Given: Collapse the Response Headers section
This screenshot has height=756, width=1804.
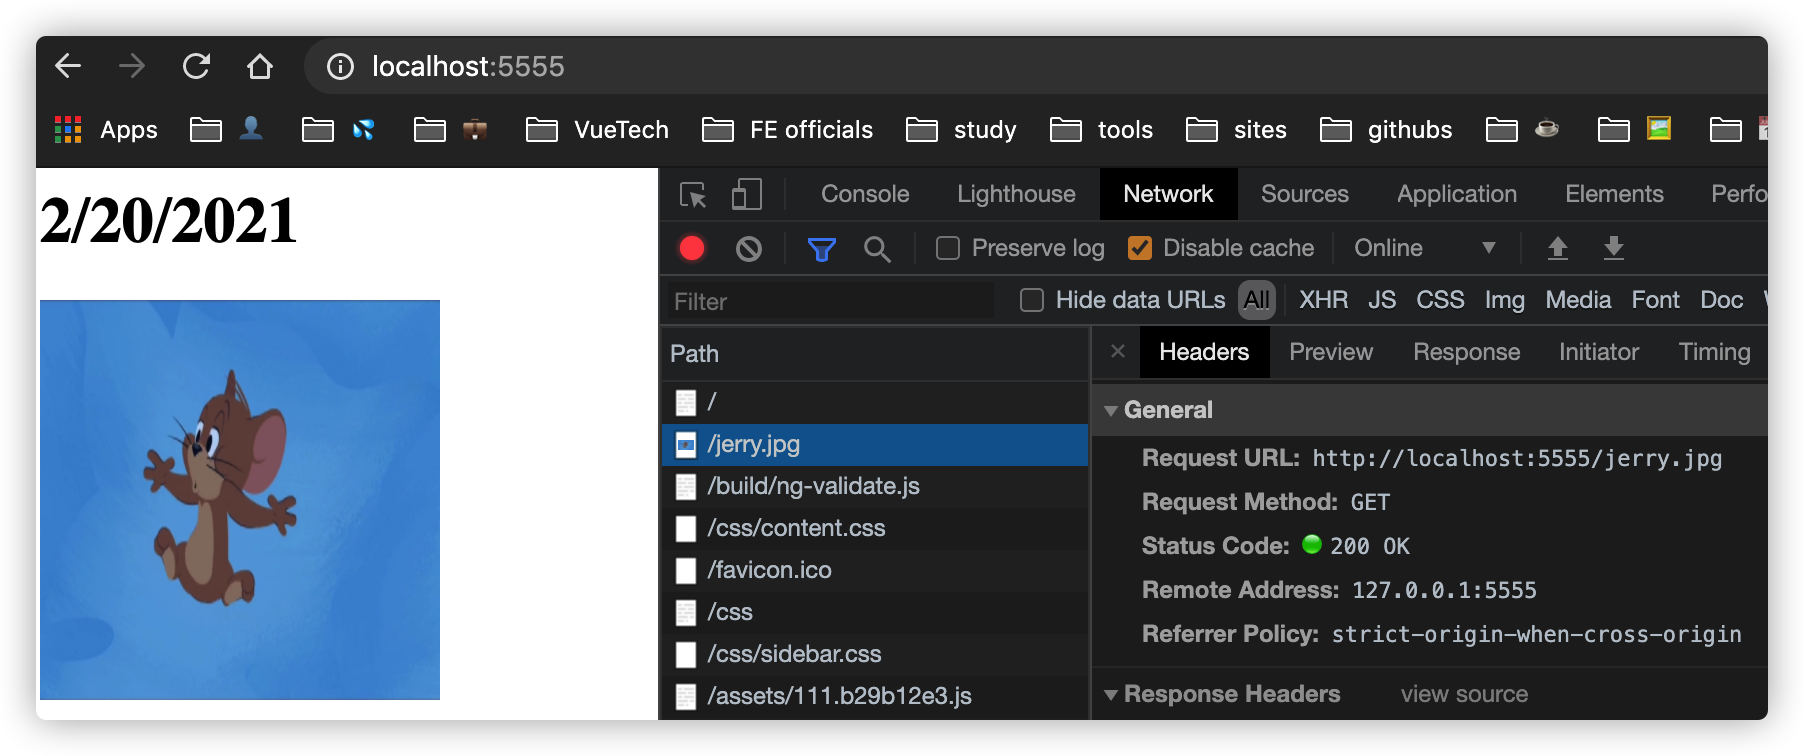Looking at the screenshot, I should tap(1110, 695).
